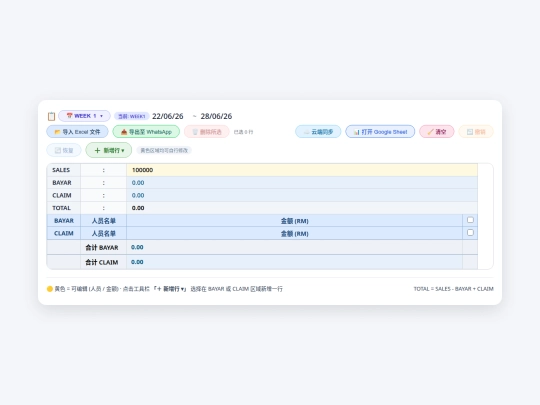
Task: Click the 恢复 redo button
Action: [64, 150]
